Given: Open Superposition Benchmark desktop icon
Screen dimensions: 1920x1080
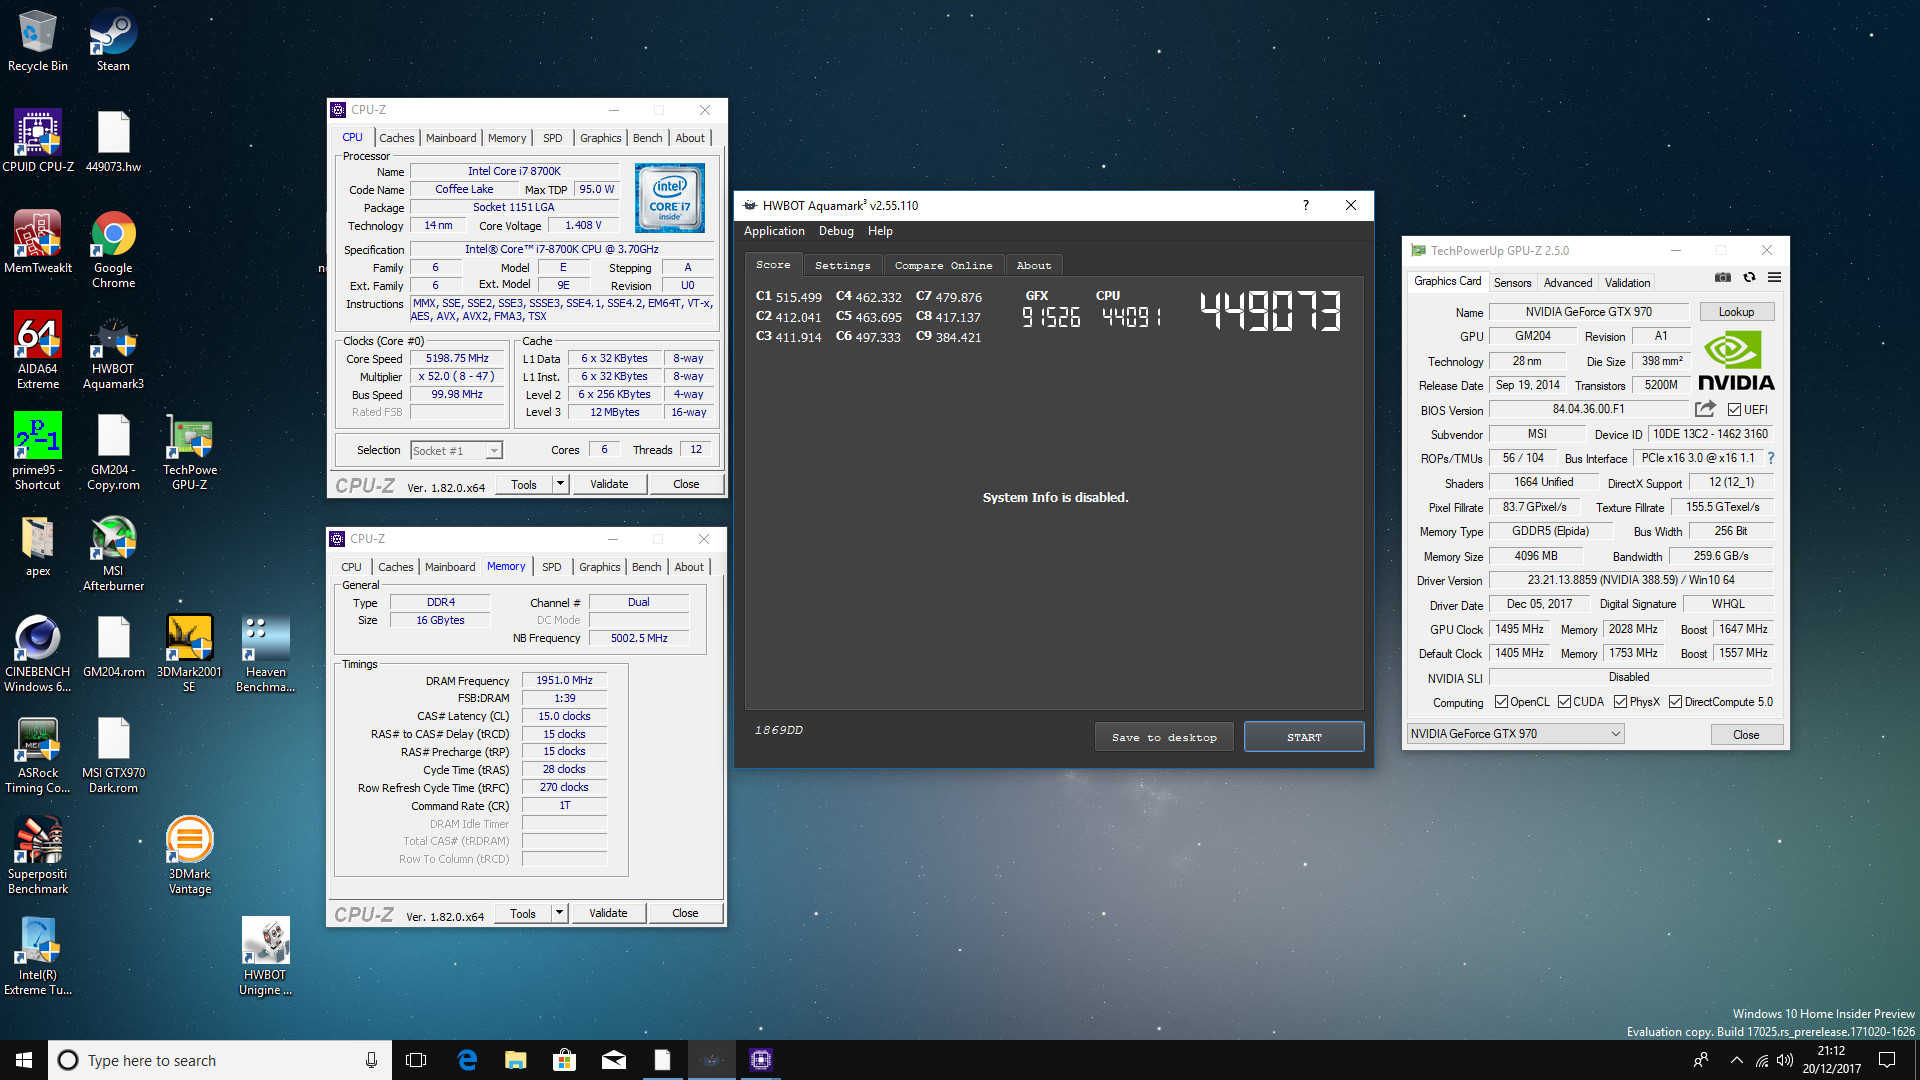Looking at the screenshot, I should (x=38, y=855).
